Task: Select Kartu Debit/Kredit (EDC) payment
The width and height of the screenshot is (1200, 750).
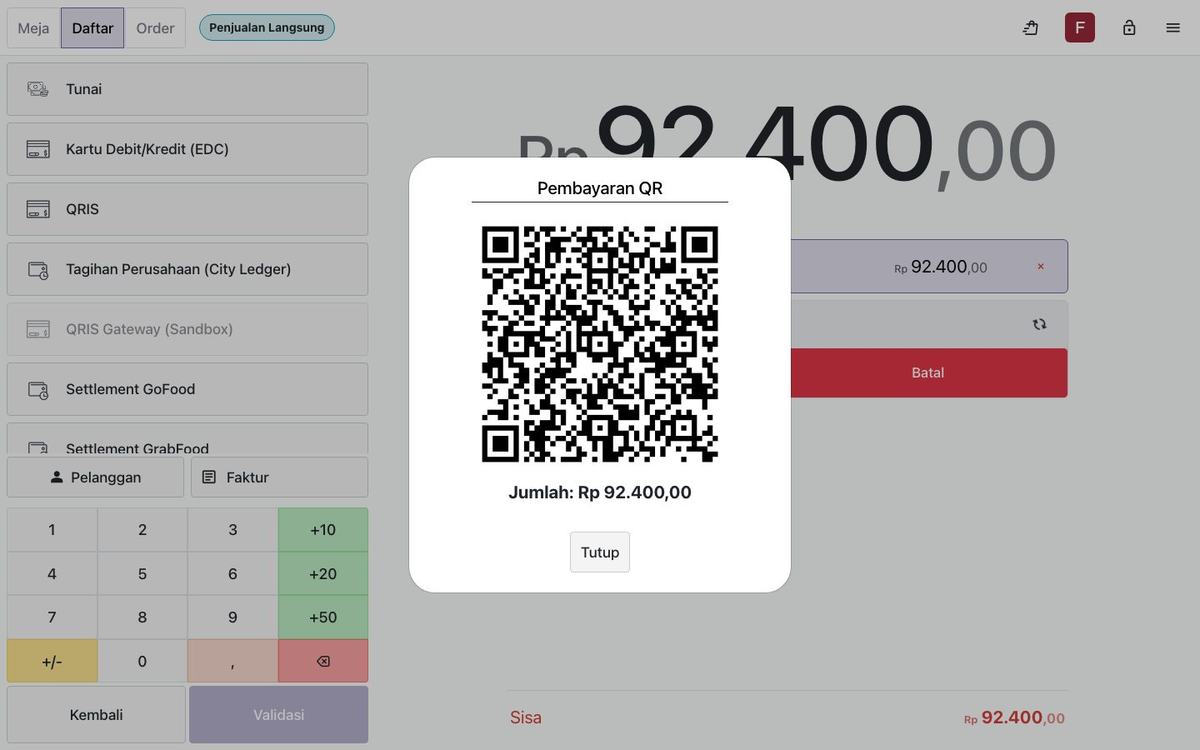Action: [x=188, y=149]
